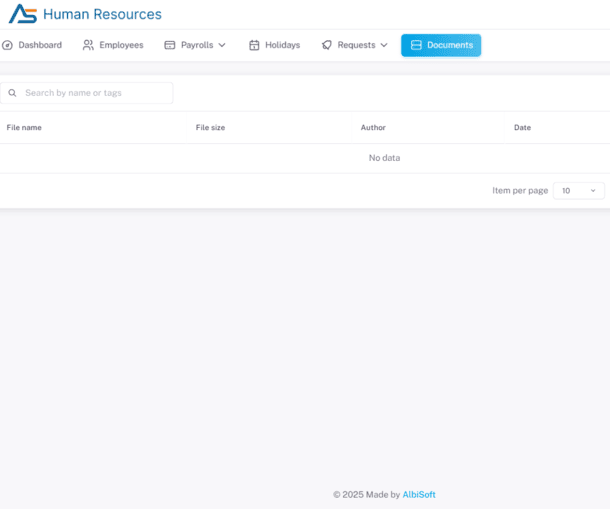610x509 pixels.
Task: Click the Holidays calendar icon
Action: pyautogui.click(x=254, y=45)
